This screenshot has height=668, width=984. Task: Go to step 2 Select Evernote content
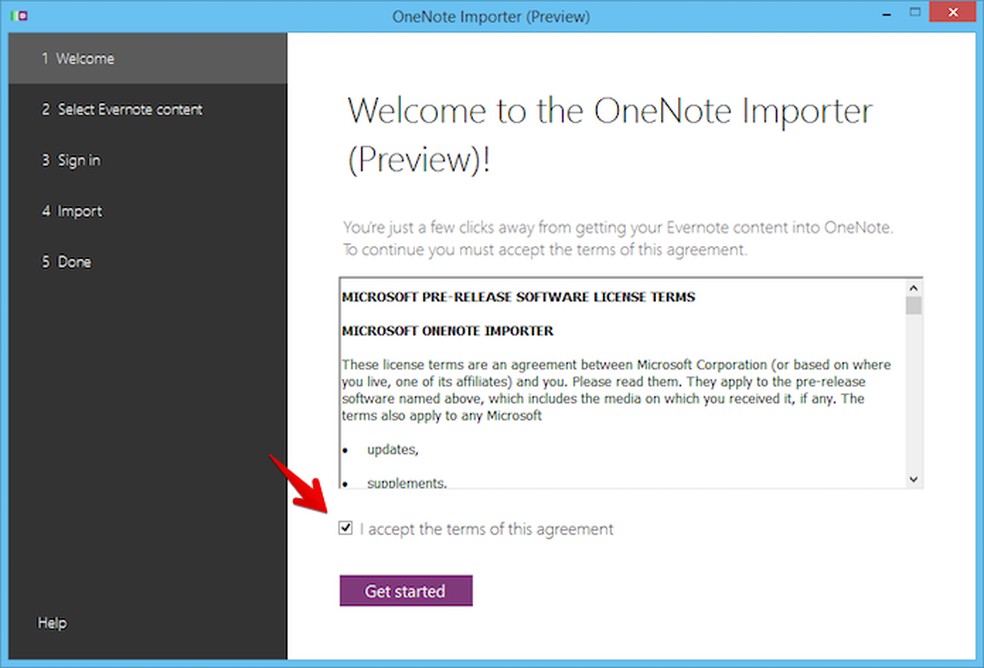pos(148,109)
